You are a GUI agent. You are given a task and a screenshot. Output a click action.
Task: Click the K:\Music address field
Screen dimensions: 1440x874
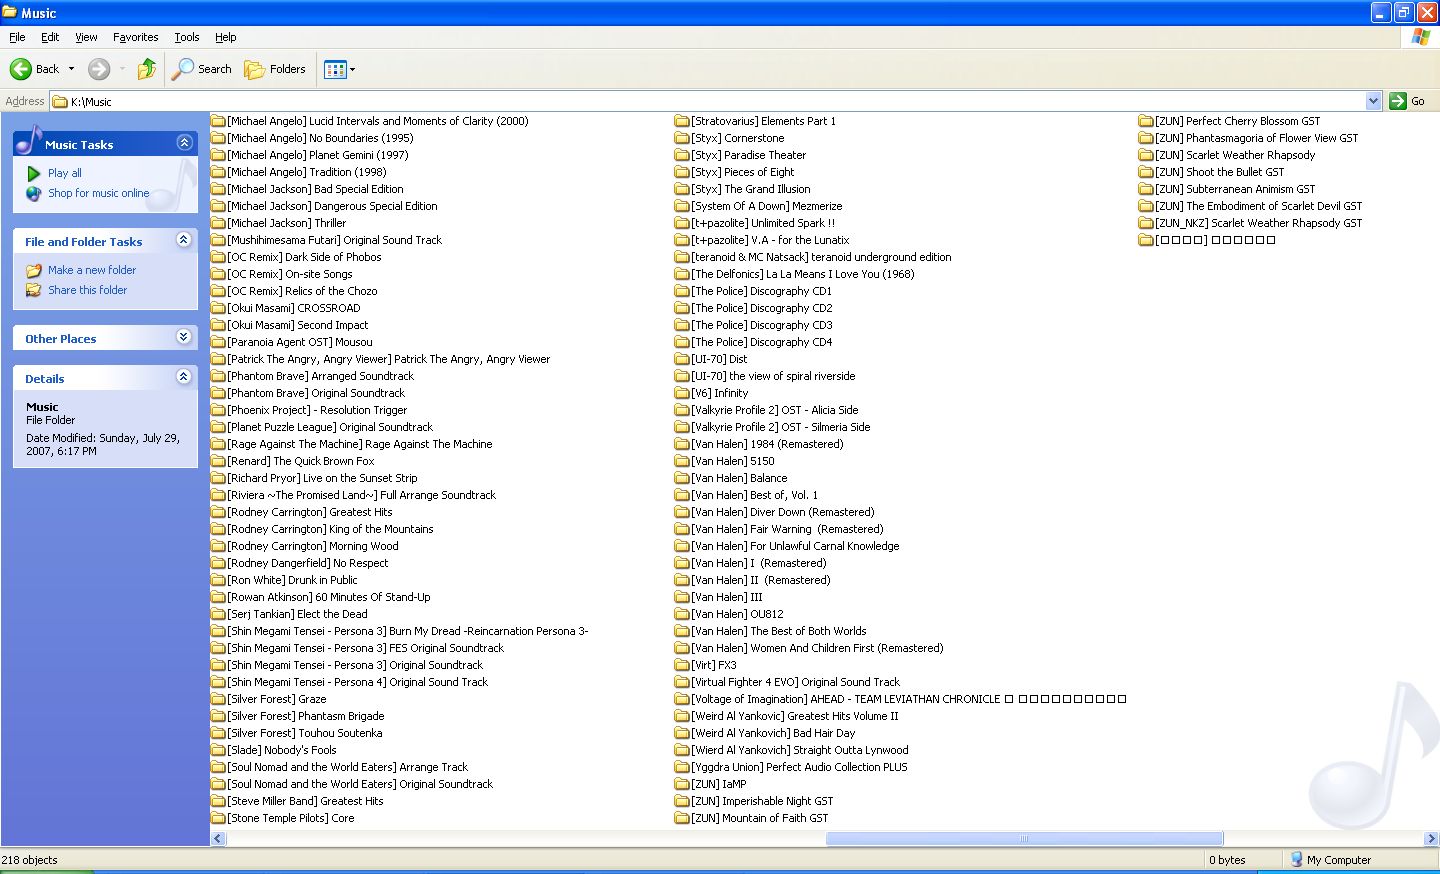700,101
